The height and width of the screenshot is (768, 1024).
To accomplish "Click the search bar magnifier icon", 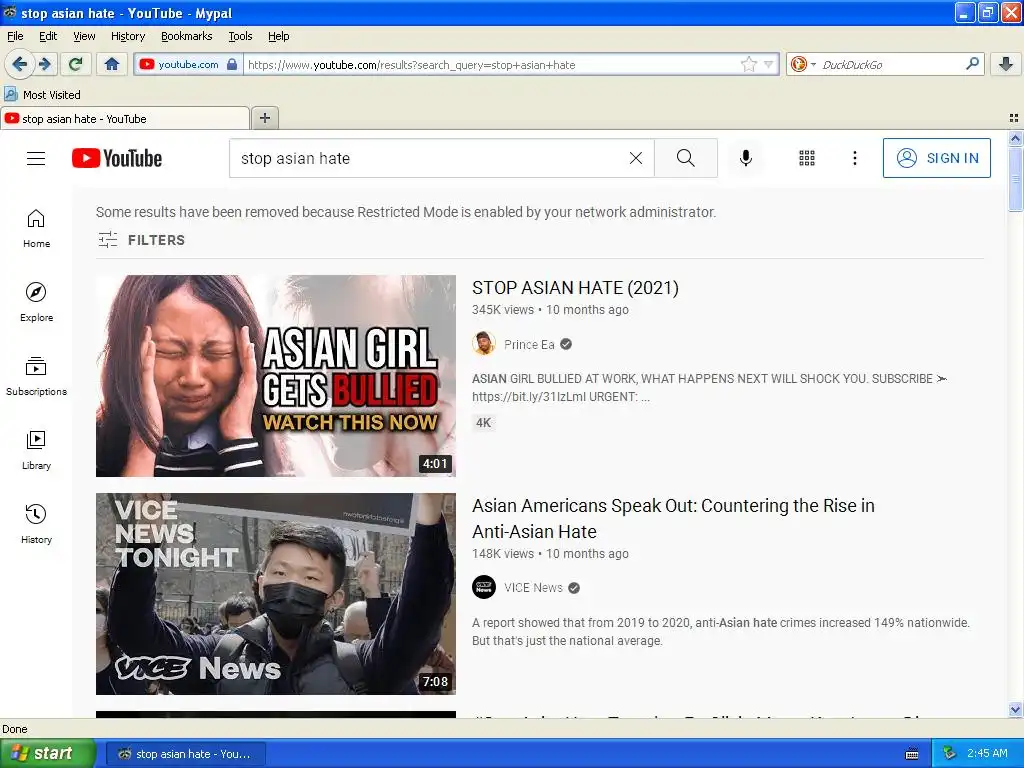I will pyautogui.click(x=972, y=64).
